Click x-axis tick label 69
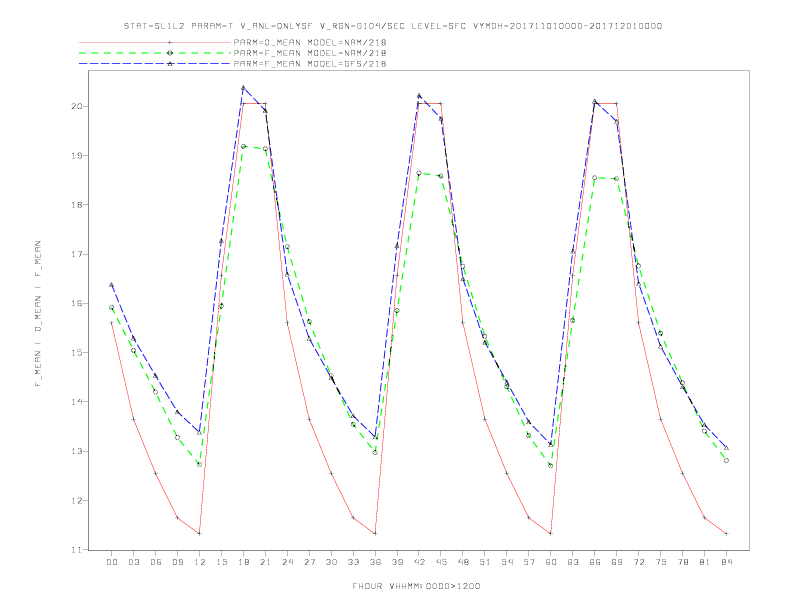Image resolution: width=792 pixels, height=612 pixels. click(617, 562)
